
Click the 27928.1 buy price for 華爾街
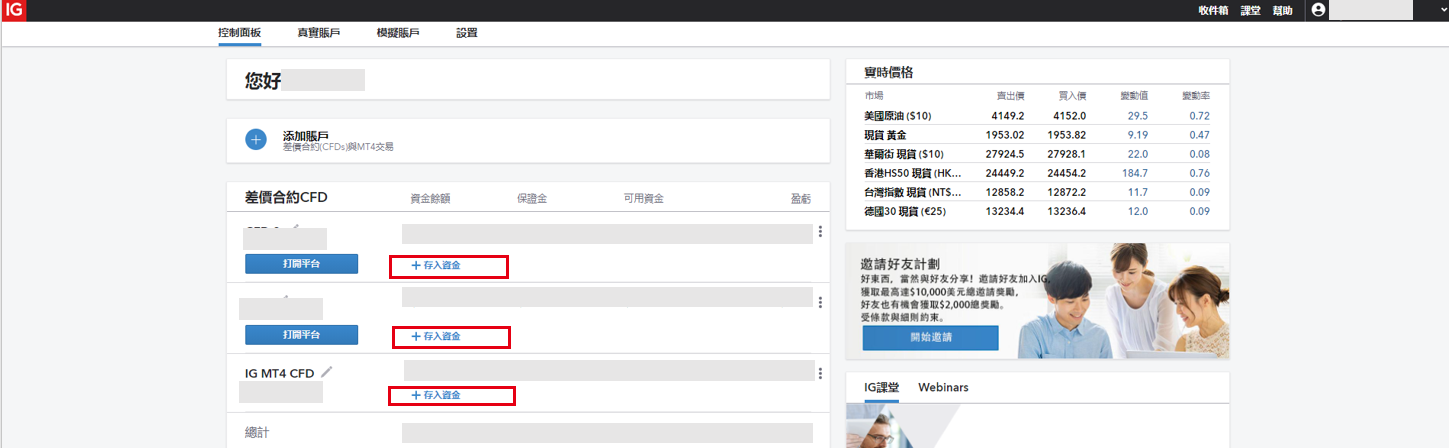pos(1067,154)
